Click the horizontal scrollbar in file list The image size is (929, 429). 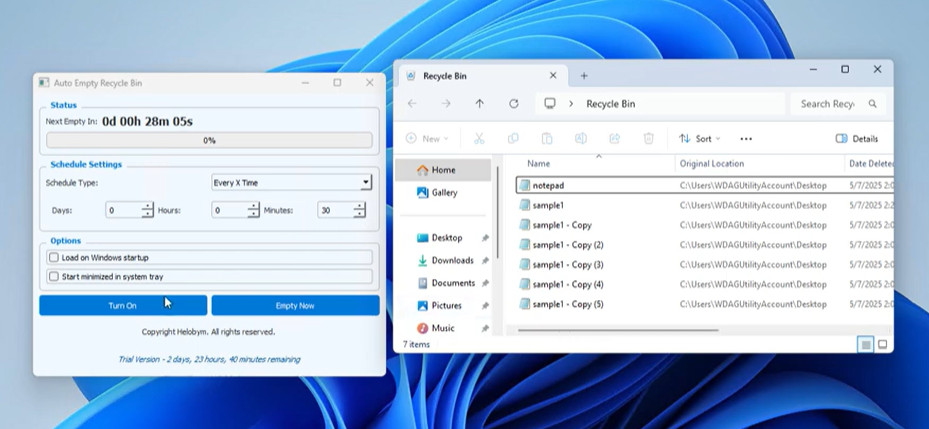point(619,330)
